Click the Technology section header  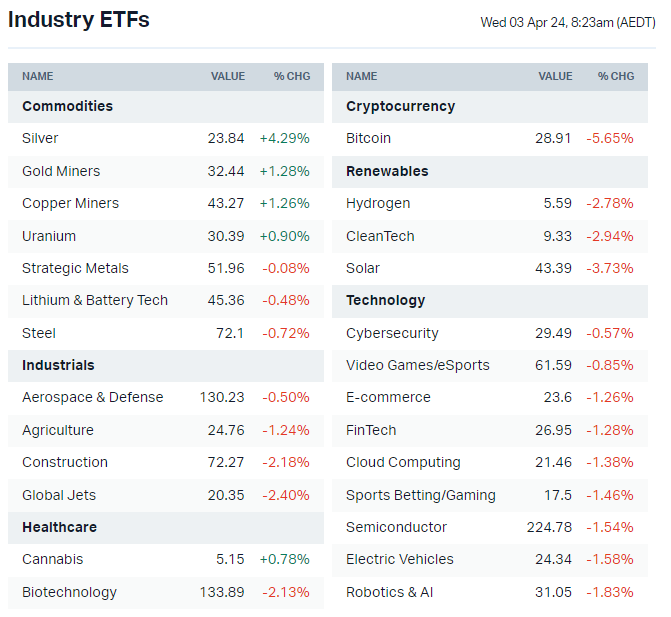click(x=385, y=300)
